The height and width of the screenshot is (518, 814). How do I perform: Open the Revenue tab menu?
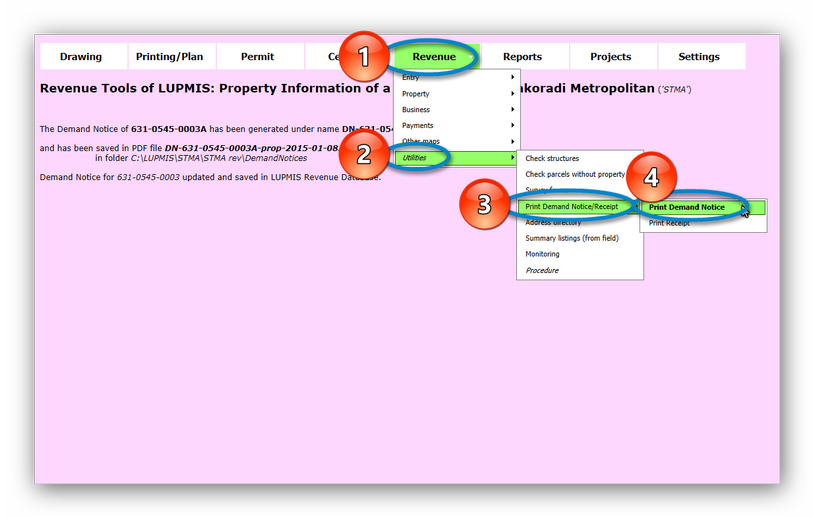pyautogui.click(x=436, y=57)
